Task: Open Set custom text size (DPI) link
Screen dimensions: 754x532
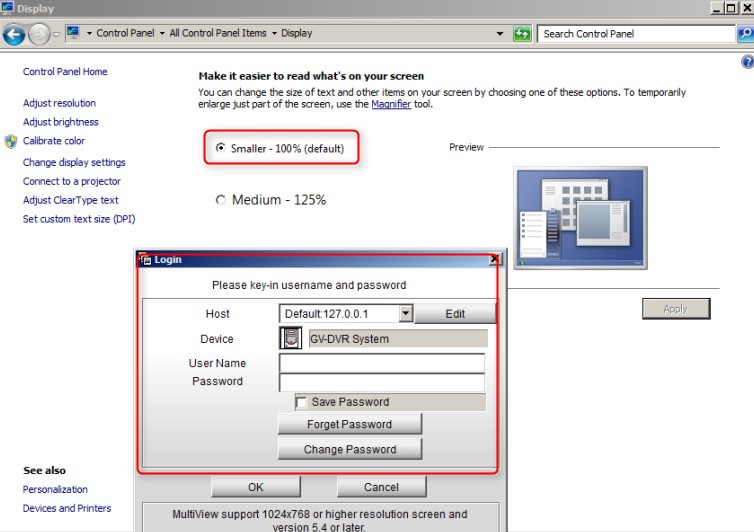Action: coord(79,219)
